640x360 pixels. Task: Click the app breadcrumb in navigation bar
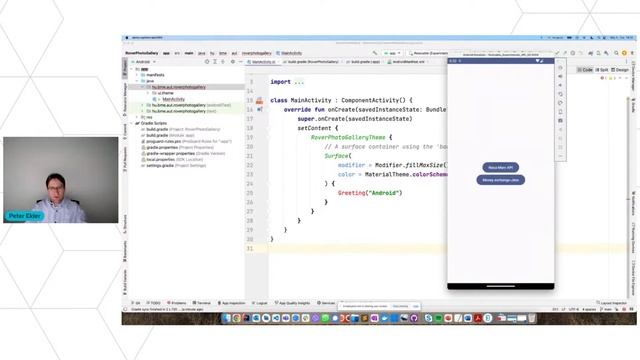pyautogui.click(x=166, y=53)
